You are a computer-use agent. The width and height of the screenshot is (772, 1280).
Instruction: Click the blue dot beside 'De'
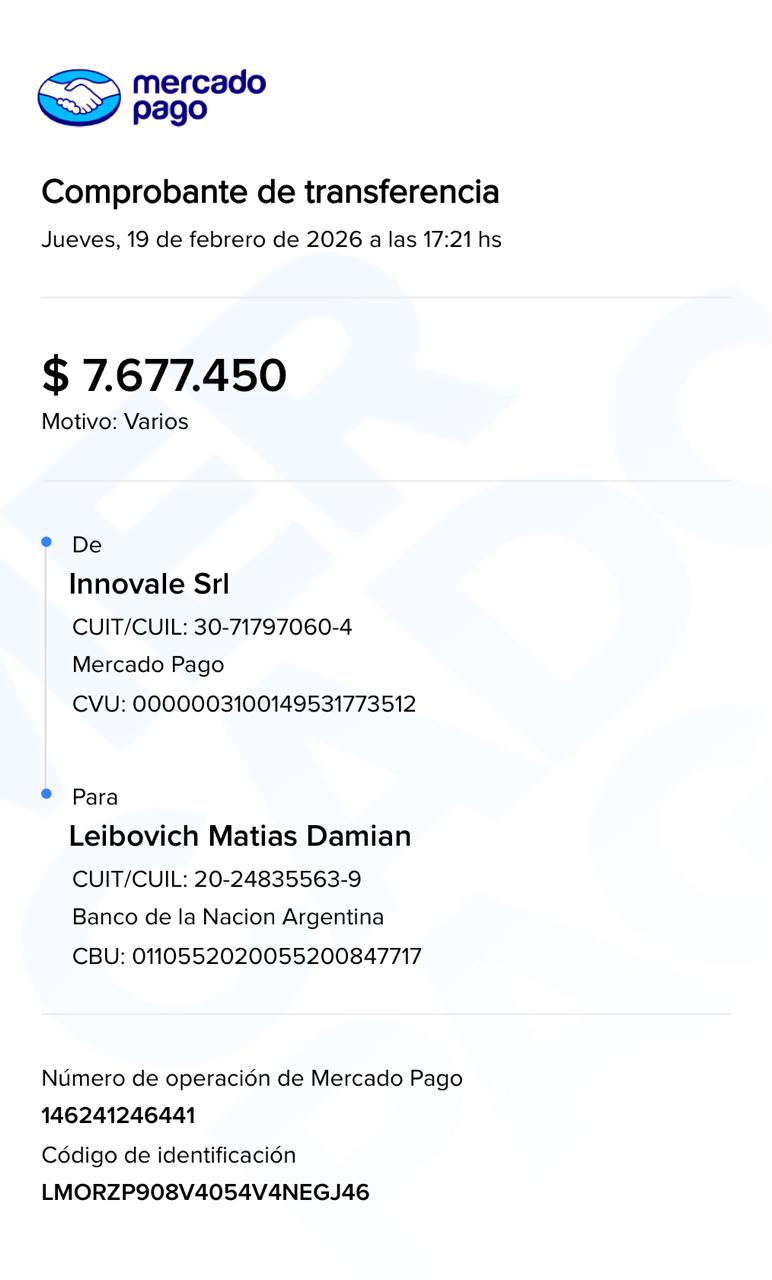click(46, 542)
